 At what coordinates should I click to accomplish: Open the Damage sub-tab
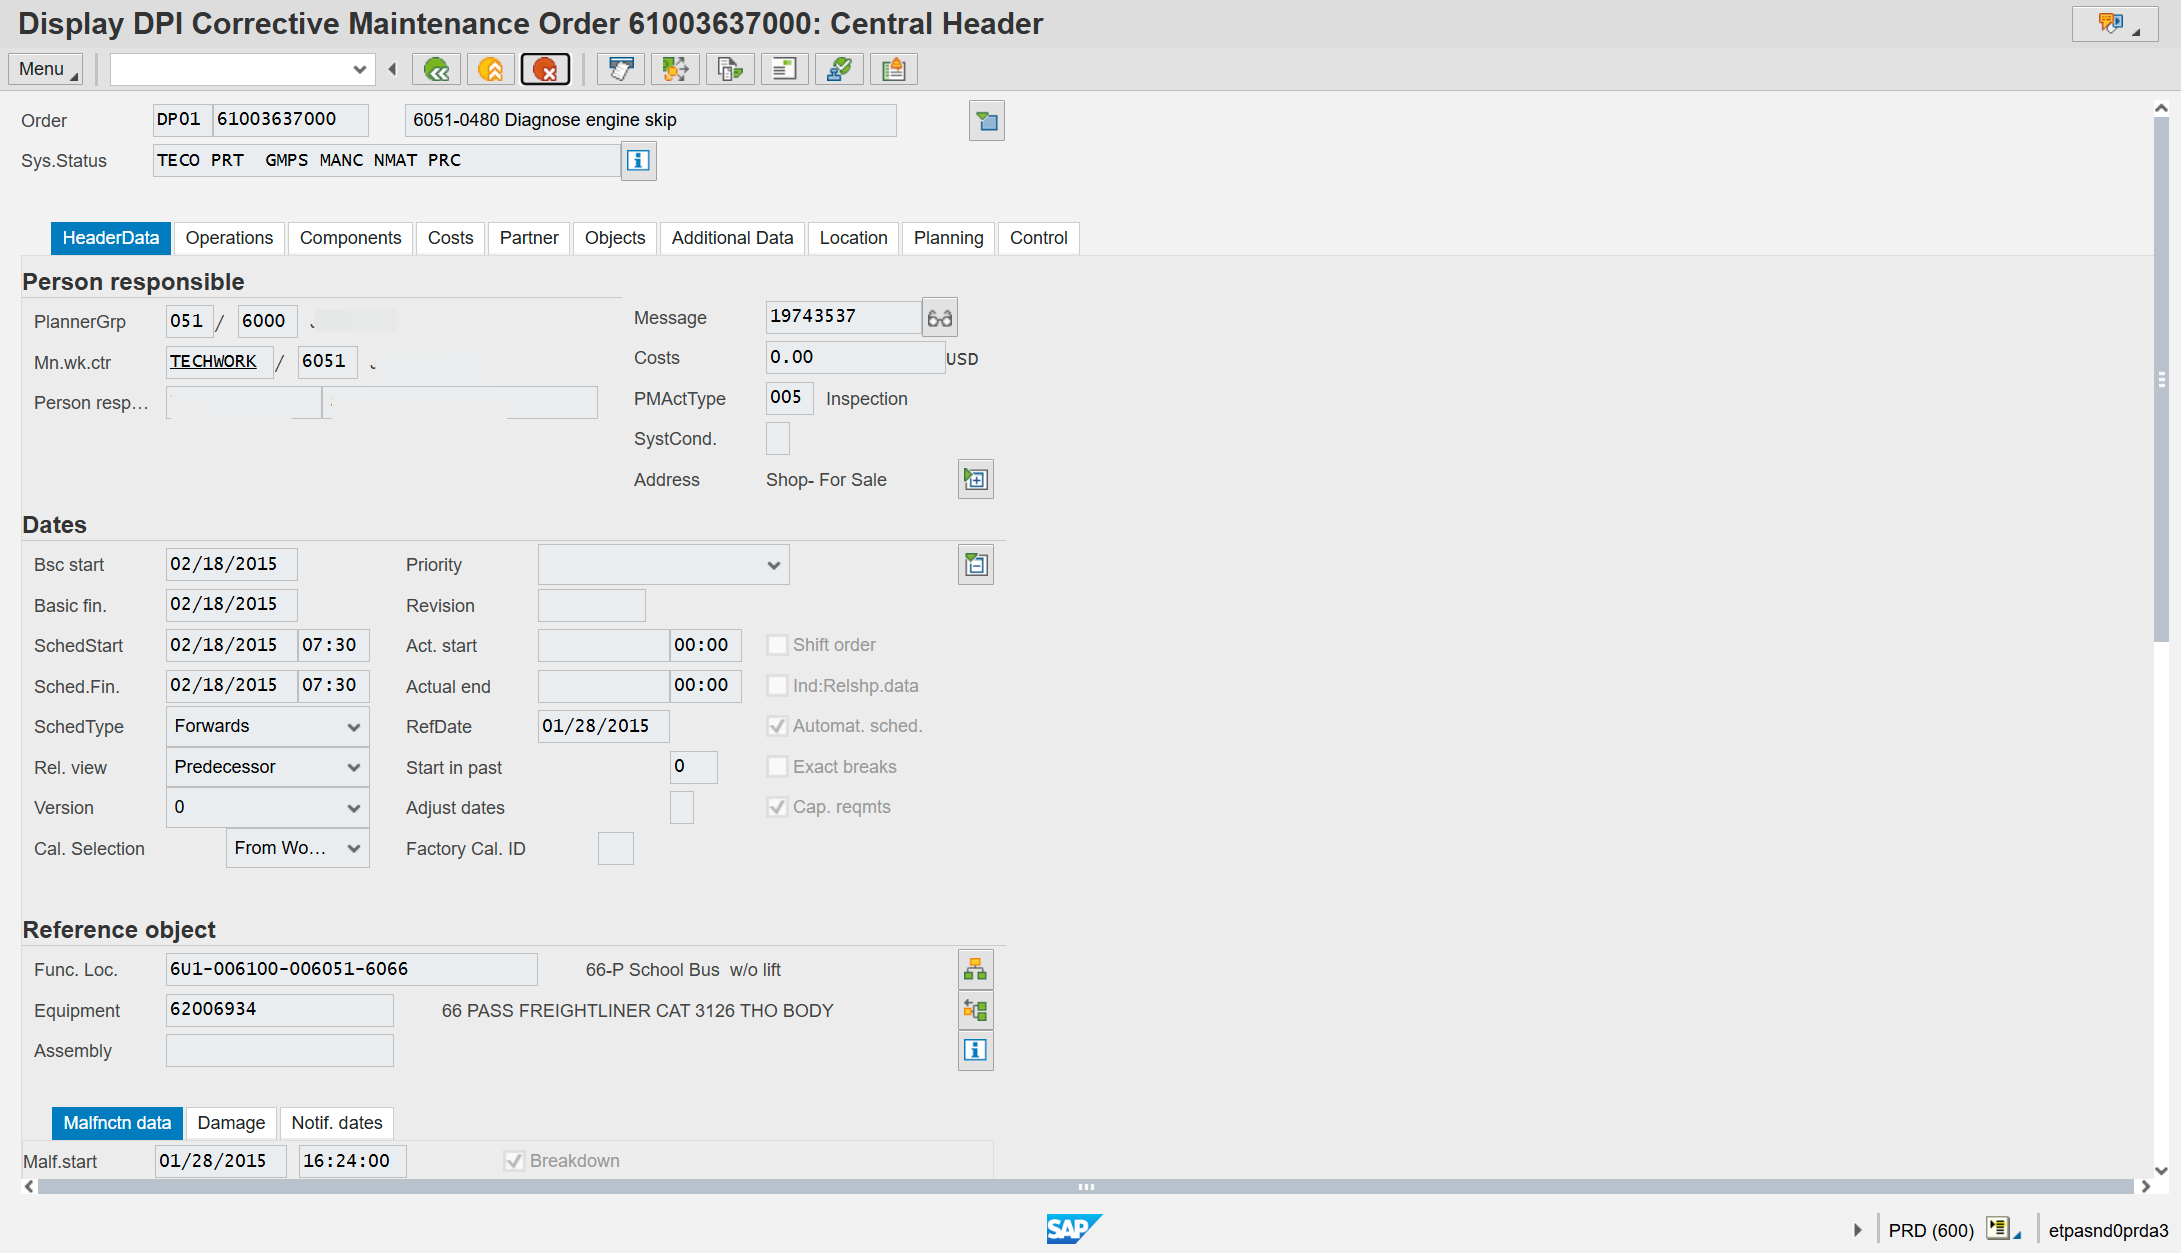(231, 1123)
